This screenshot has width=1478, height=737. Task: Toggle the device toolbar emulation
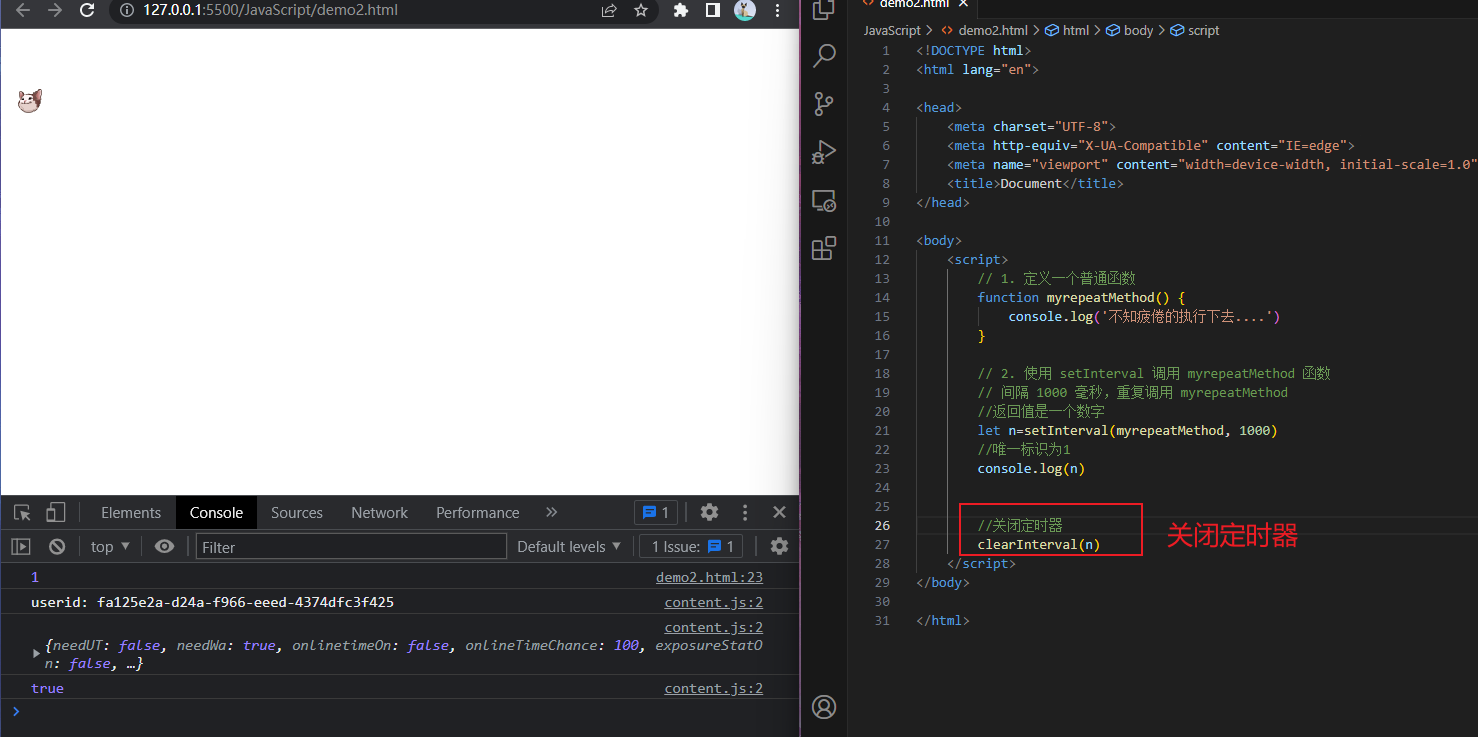coord(56,513)
